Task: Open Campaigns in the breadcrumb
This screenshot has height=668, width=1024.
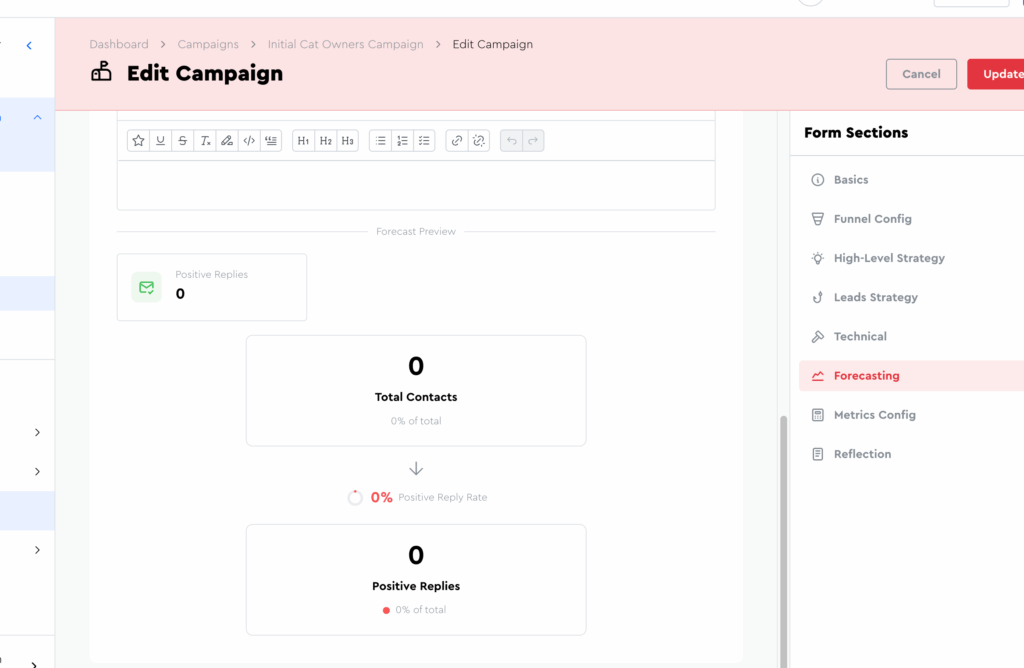Action: [208, 44]
